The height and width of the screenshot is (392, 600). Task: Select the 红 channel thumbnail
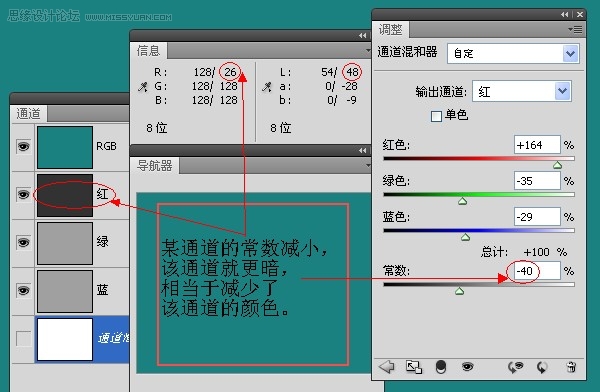point(65,195)
